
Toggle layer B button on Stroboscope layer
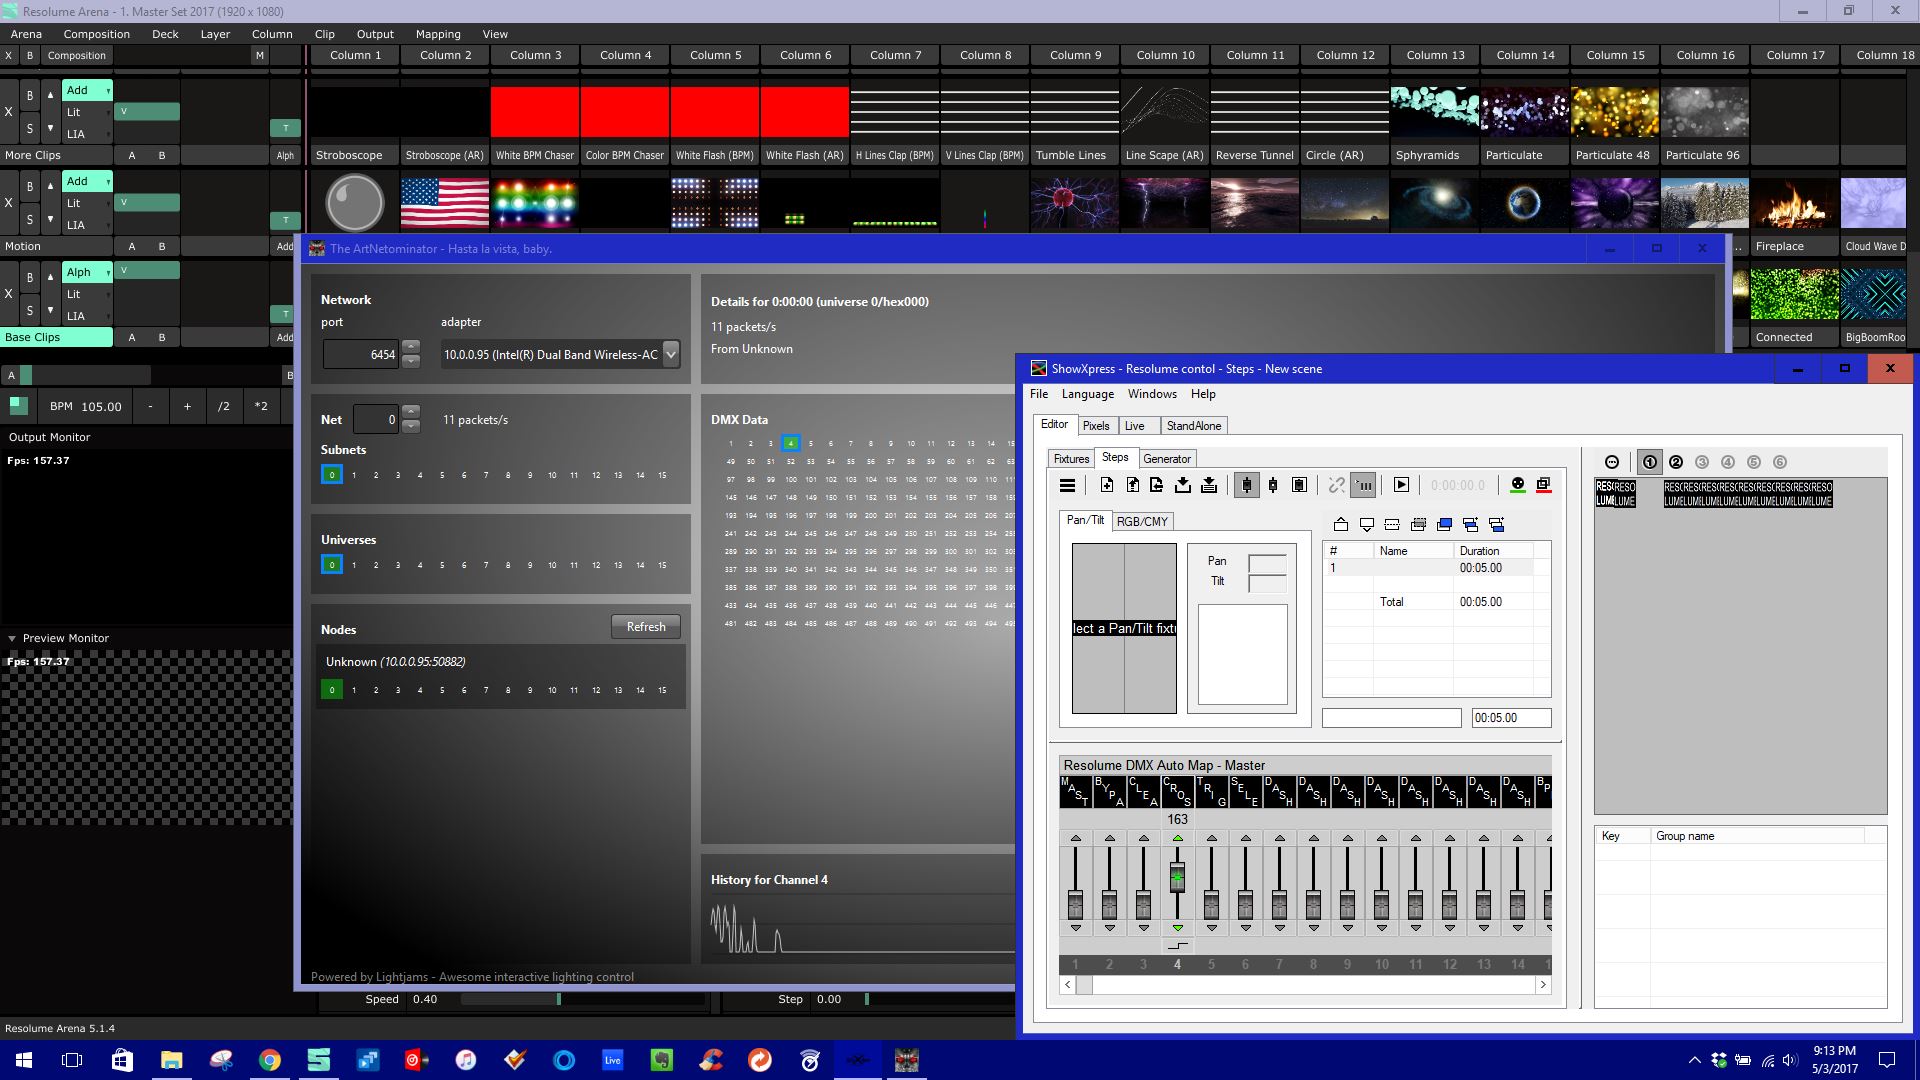(30, 96)
